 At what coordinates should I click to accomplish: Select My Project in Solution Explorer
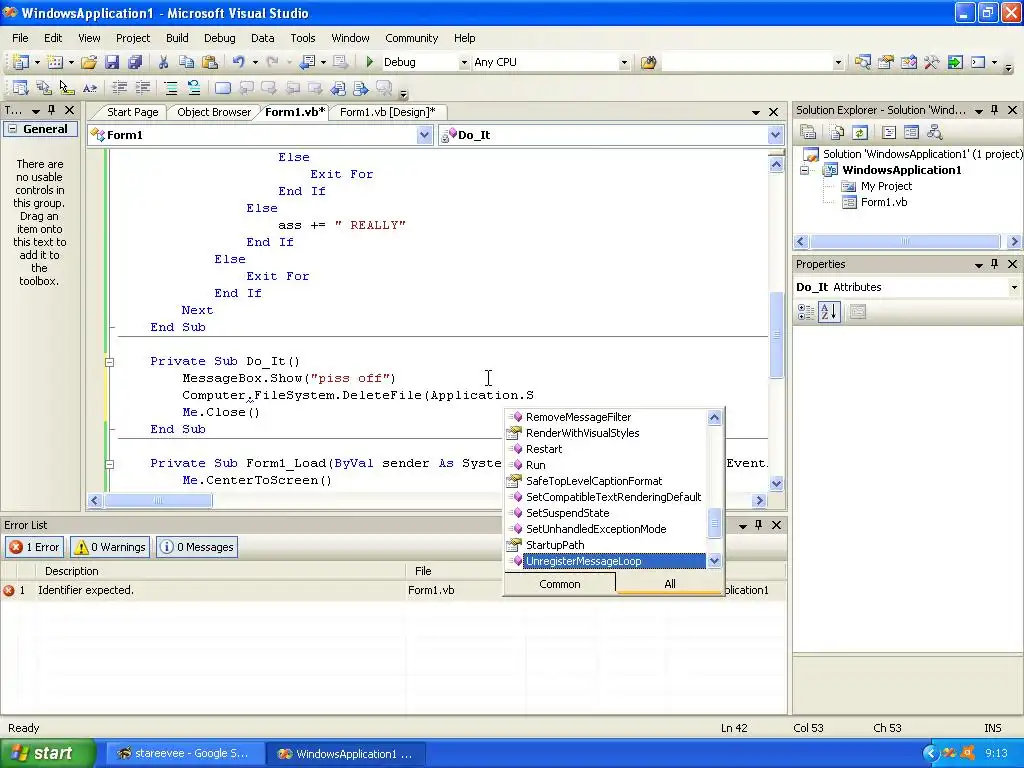coord(886,186)
